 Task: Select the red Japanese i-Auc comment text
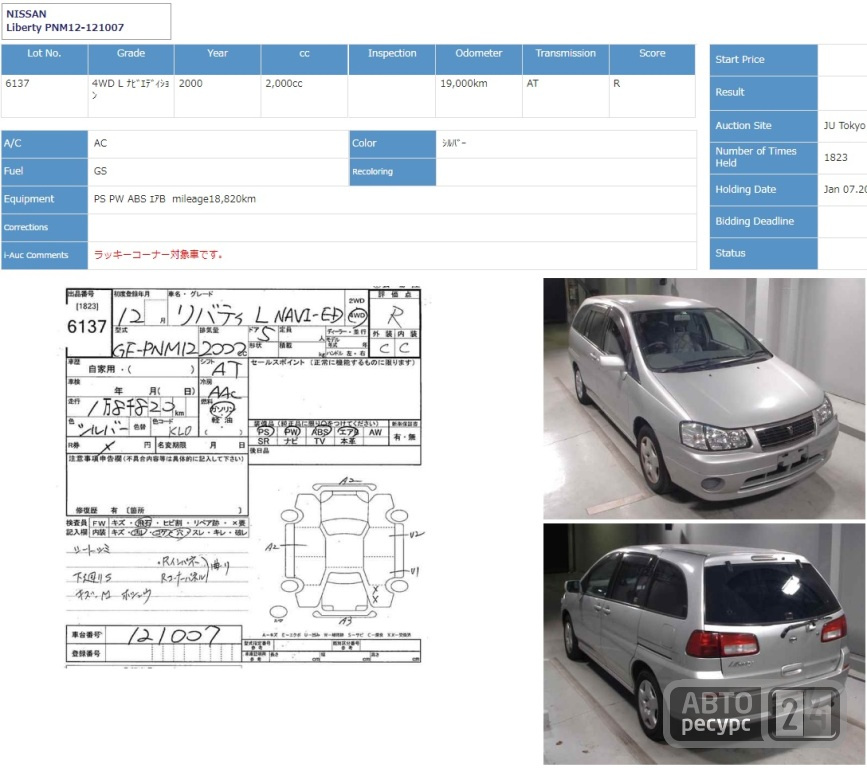pos(158,255)
